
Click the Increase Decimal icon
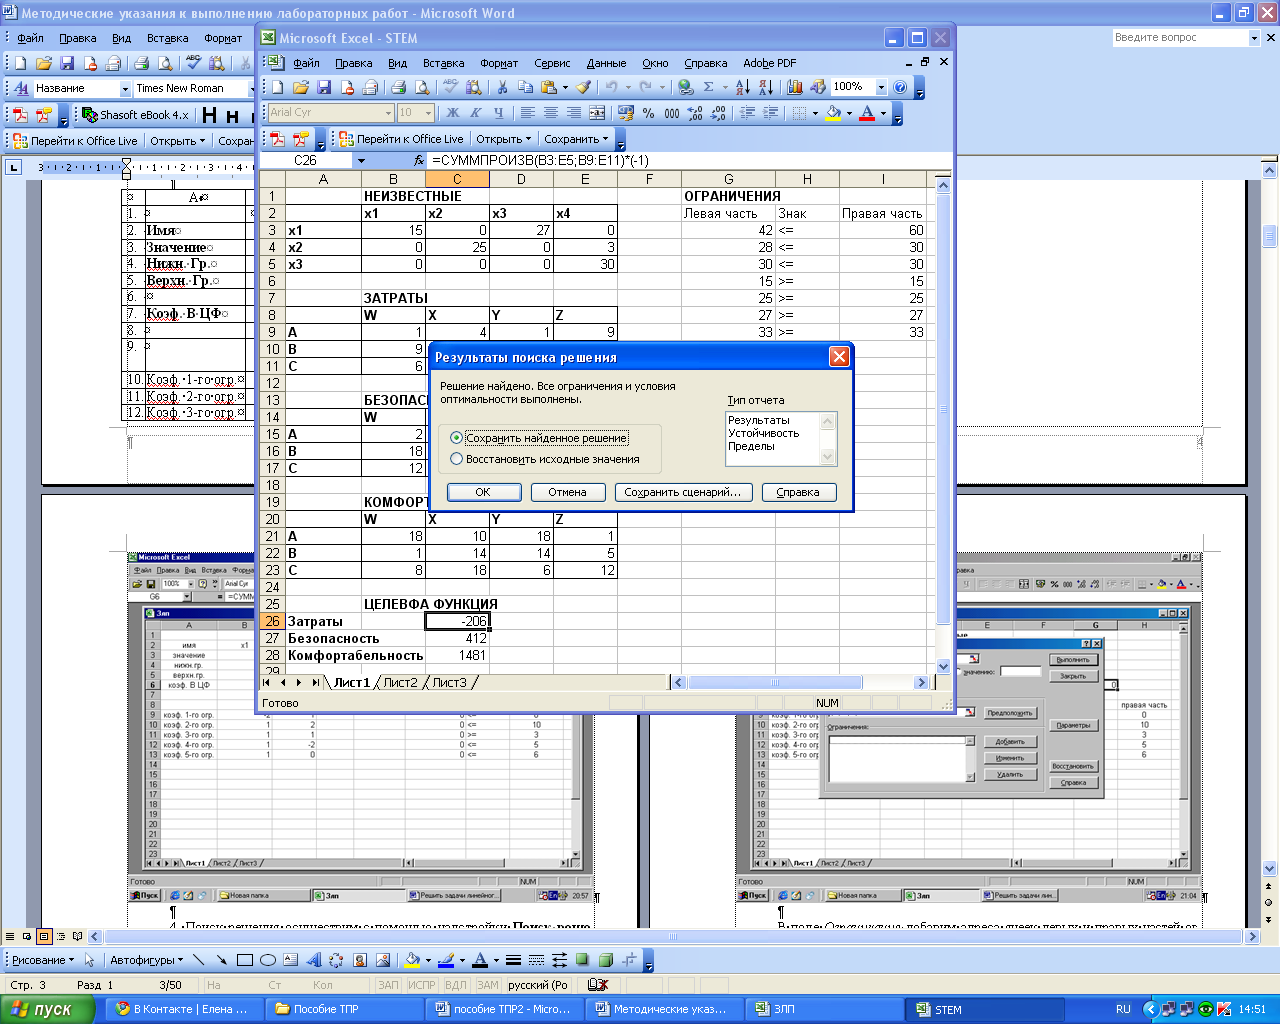[x=695, y=113]
